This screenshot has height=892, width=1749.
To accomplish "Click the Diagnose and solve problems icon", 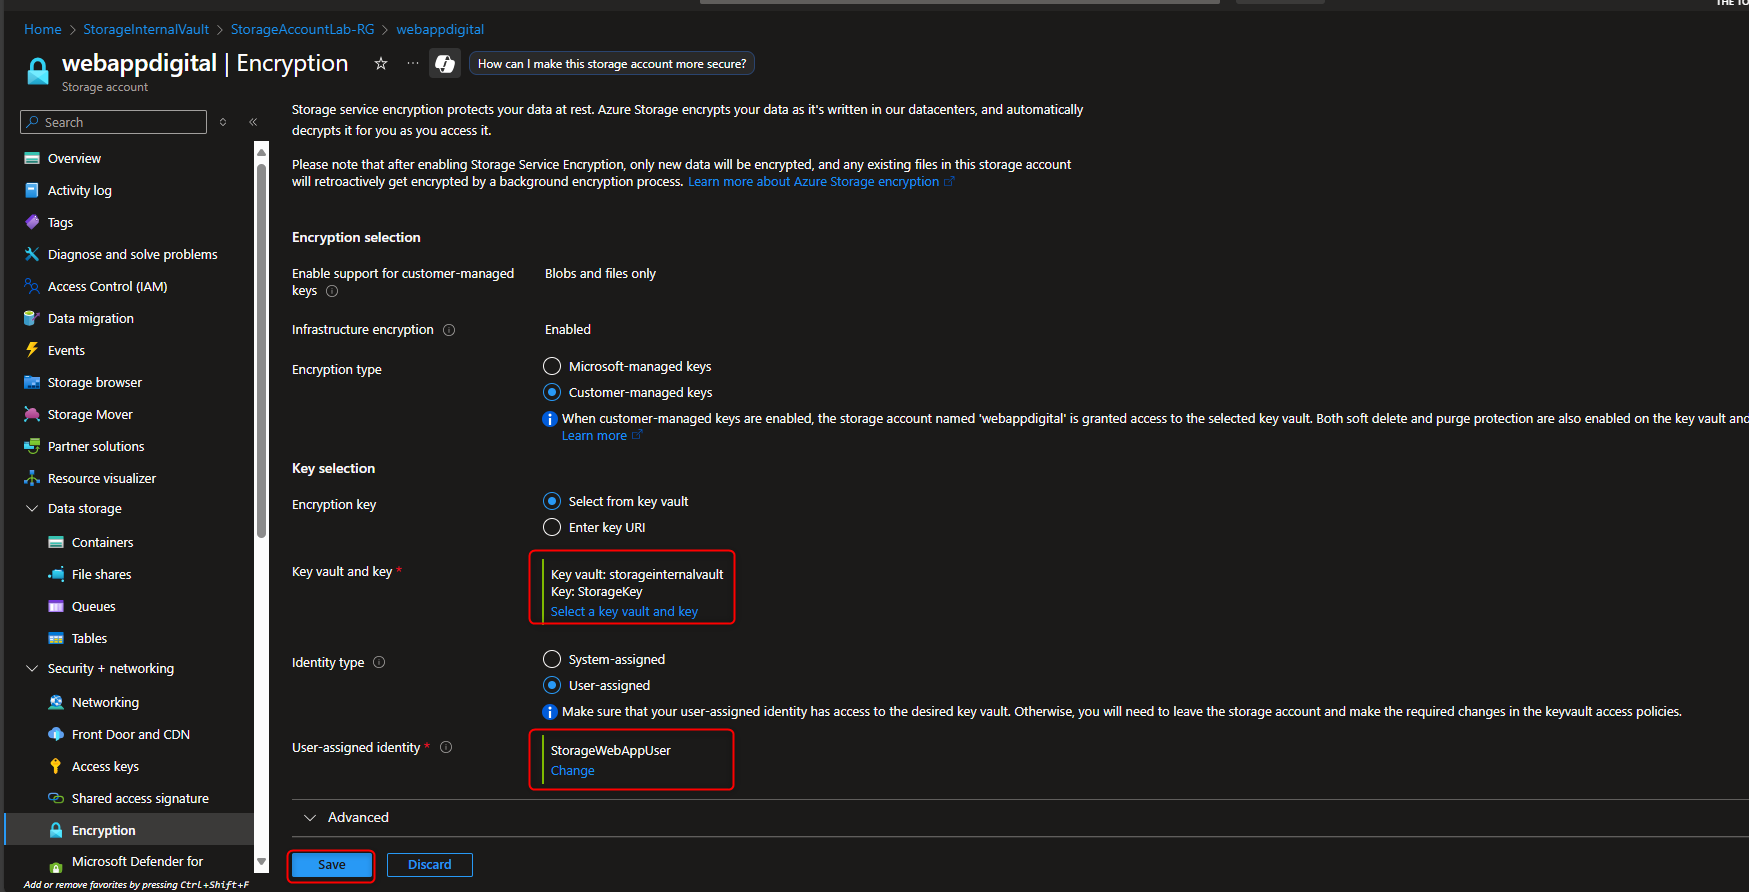I will pyautogui.click(x=32, y=254).
